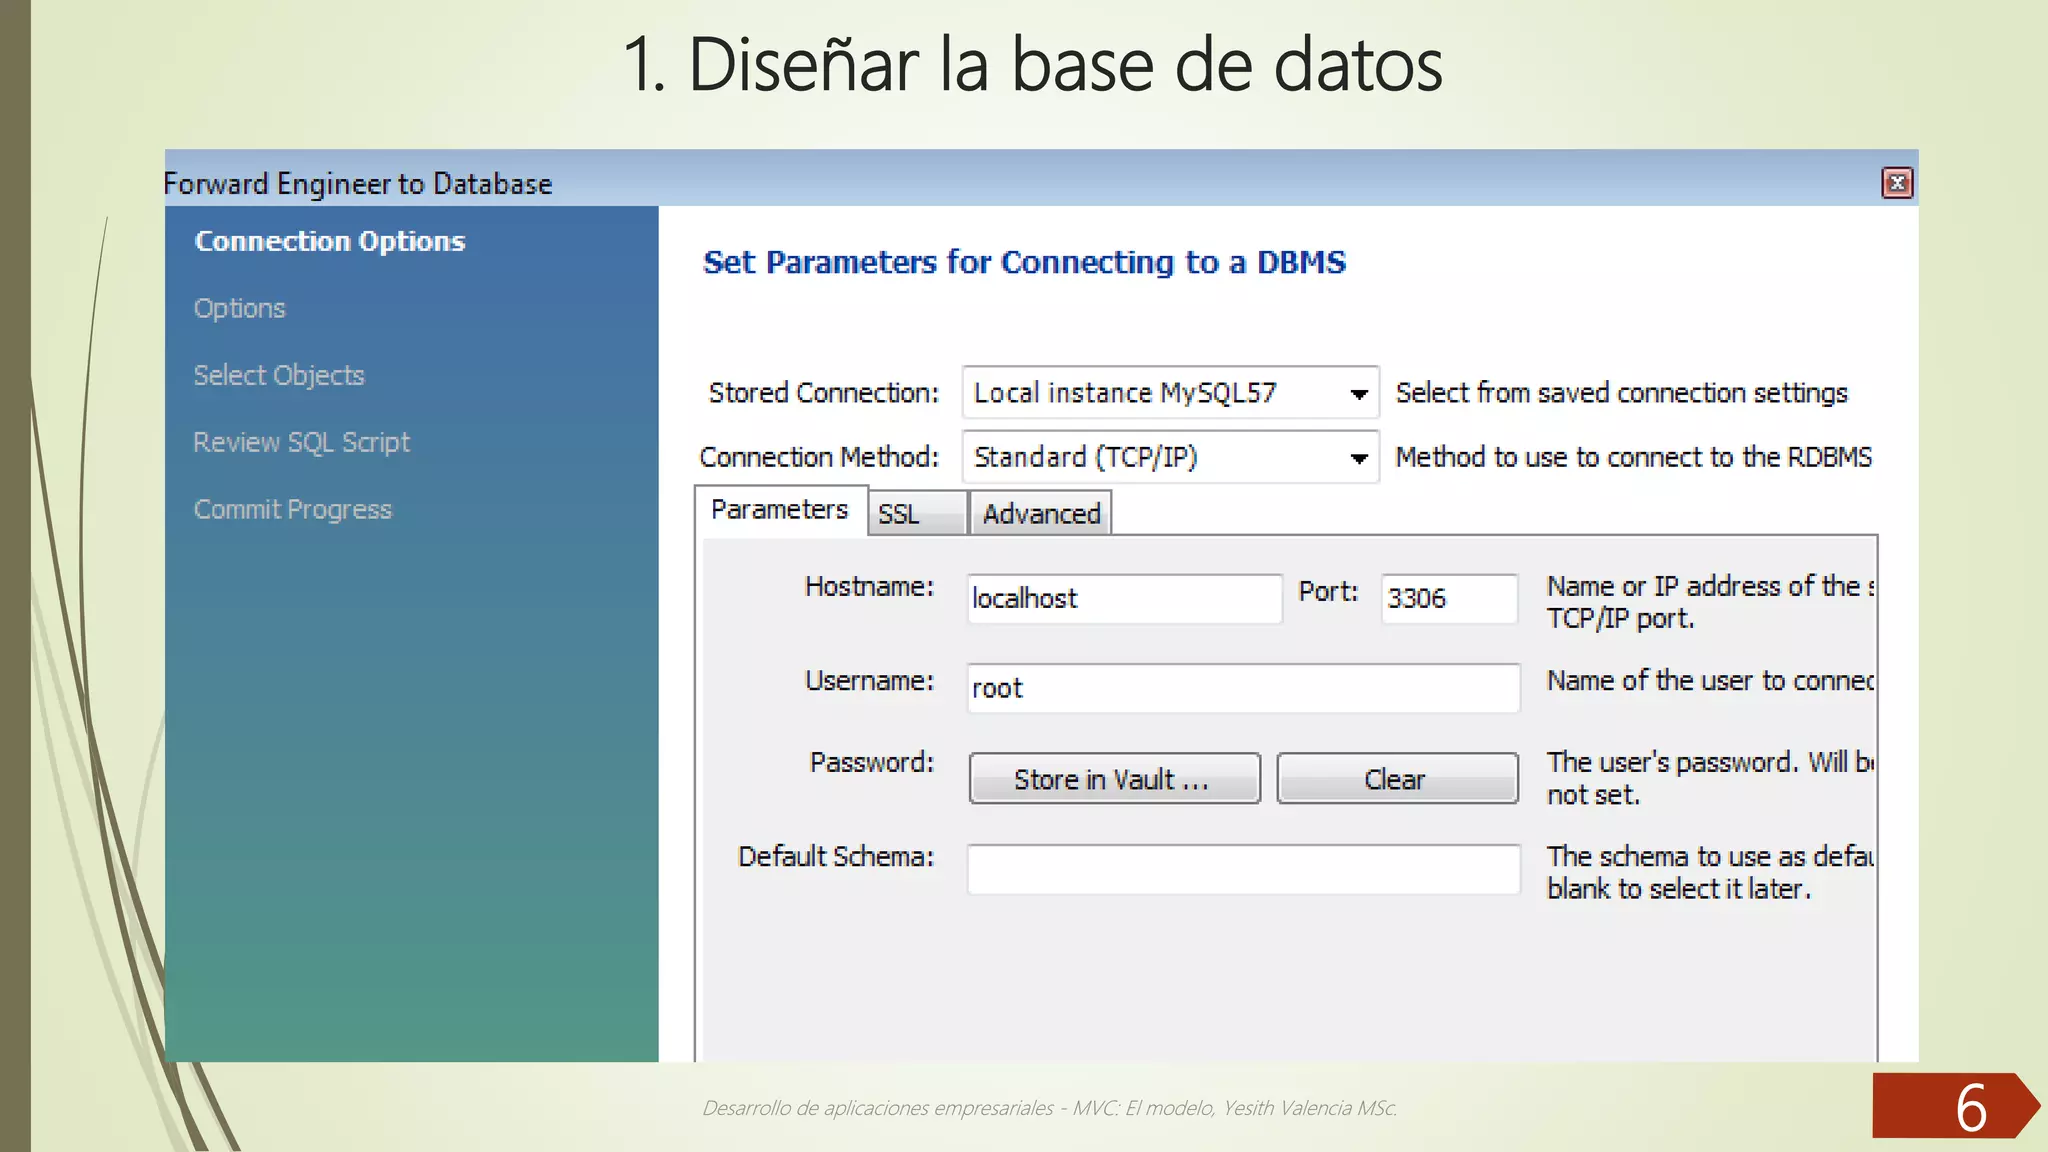
Task: Select the Commit Progress step
Action: click(x=292, y=509)
